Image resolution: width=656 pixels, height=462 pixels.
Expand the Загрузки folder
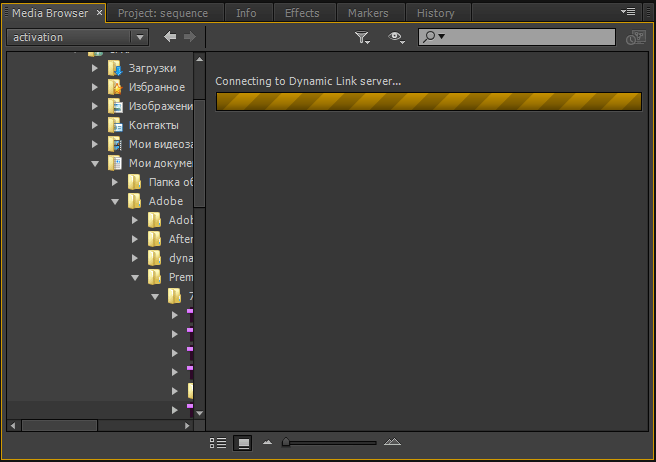pyautogui.click(x=95, y=68)
